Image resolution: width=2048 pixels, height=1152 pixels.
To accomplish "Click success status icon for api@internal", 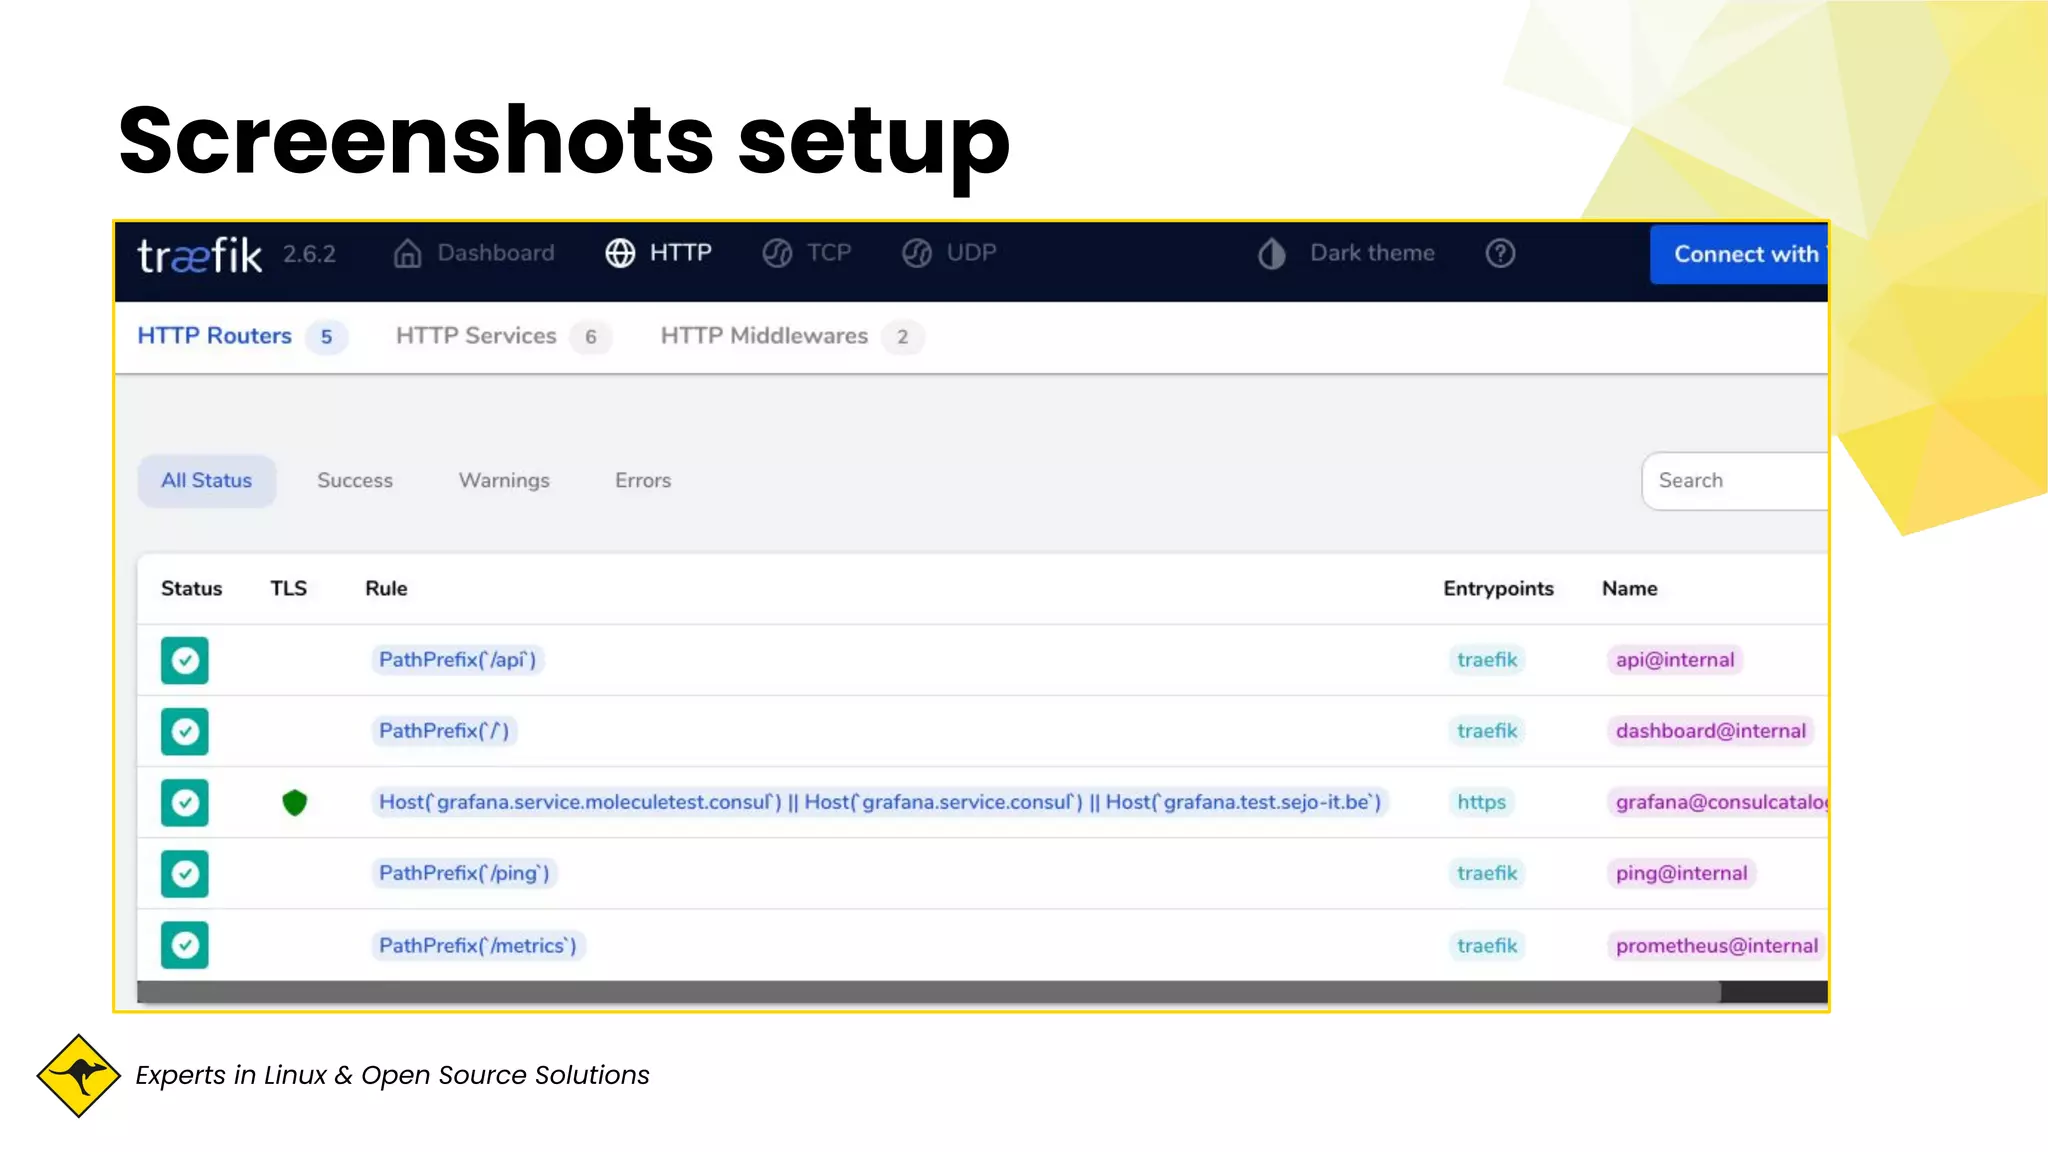I will (185, 660).
